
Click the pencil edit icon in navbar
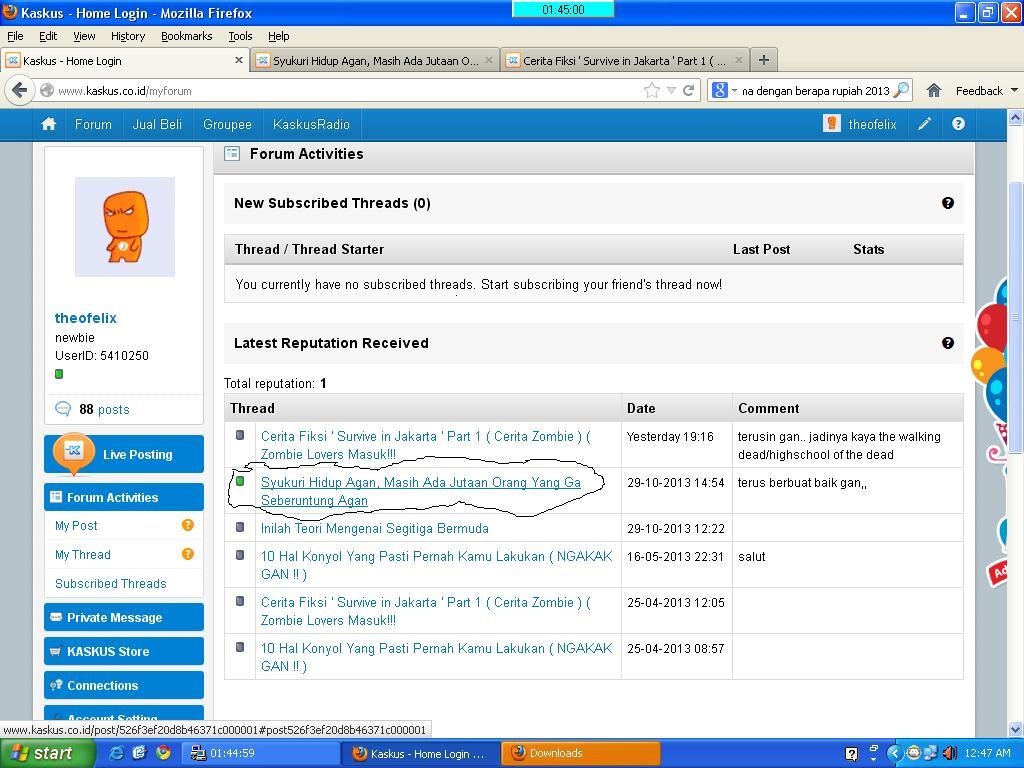click(x=924, y=124)
